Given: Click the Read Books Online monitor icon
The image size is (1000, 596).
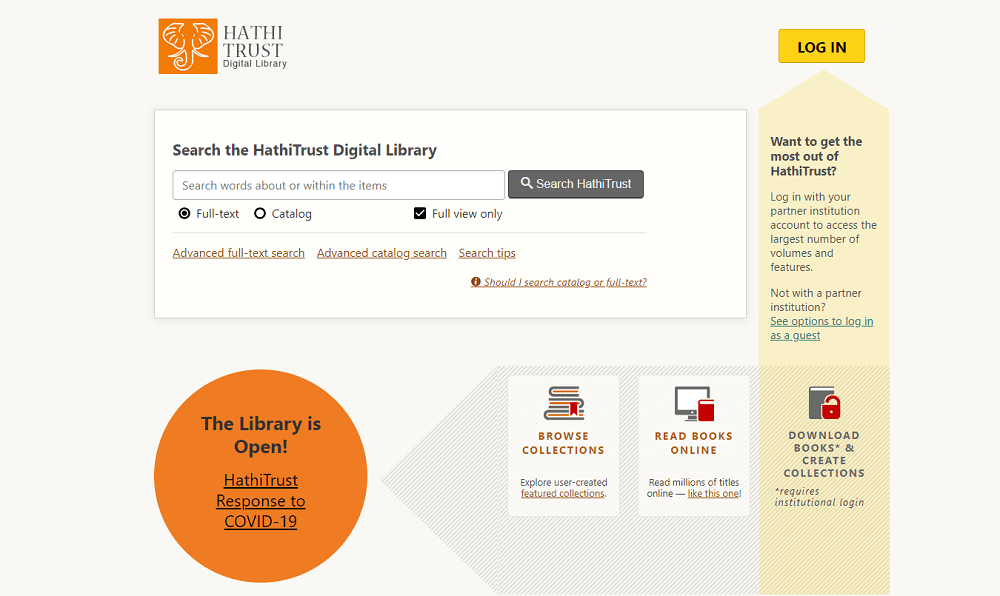Looking at the screenshot, I should (694, 403).
